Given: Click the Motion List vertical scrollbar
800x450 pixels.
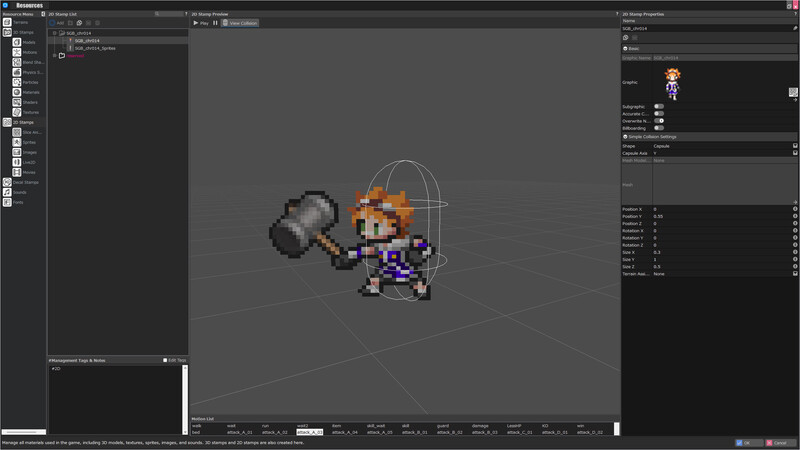Looking at the screenshot, I should (x=616, y=429).
